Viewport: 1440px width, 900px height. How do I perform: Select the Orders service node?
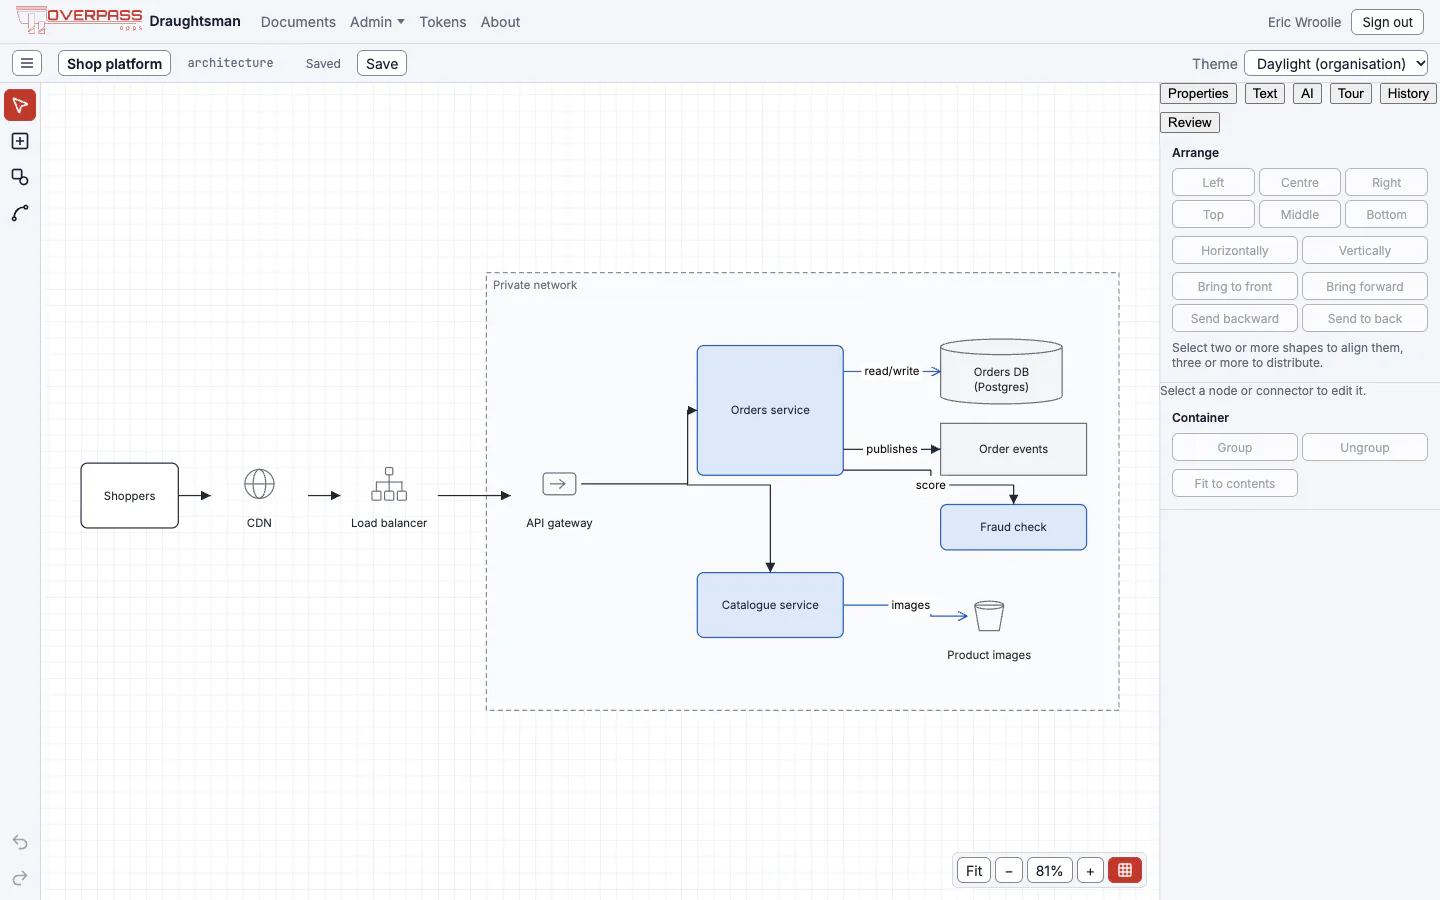click(x=770, y=410)
